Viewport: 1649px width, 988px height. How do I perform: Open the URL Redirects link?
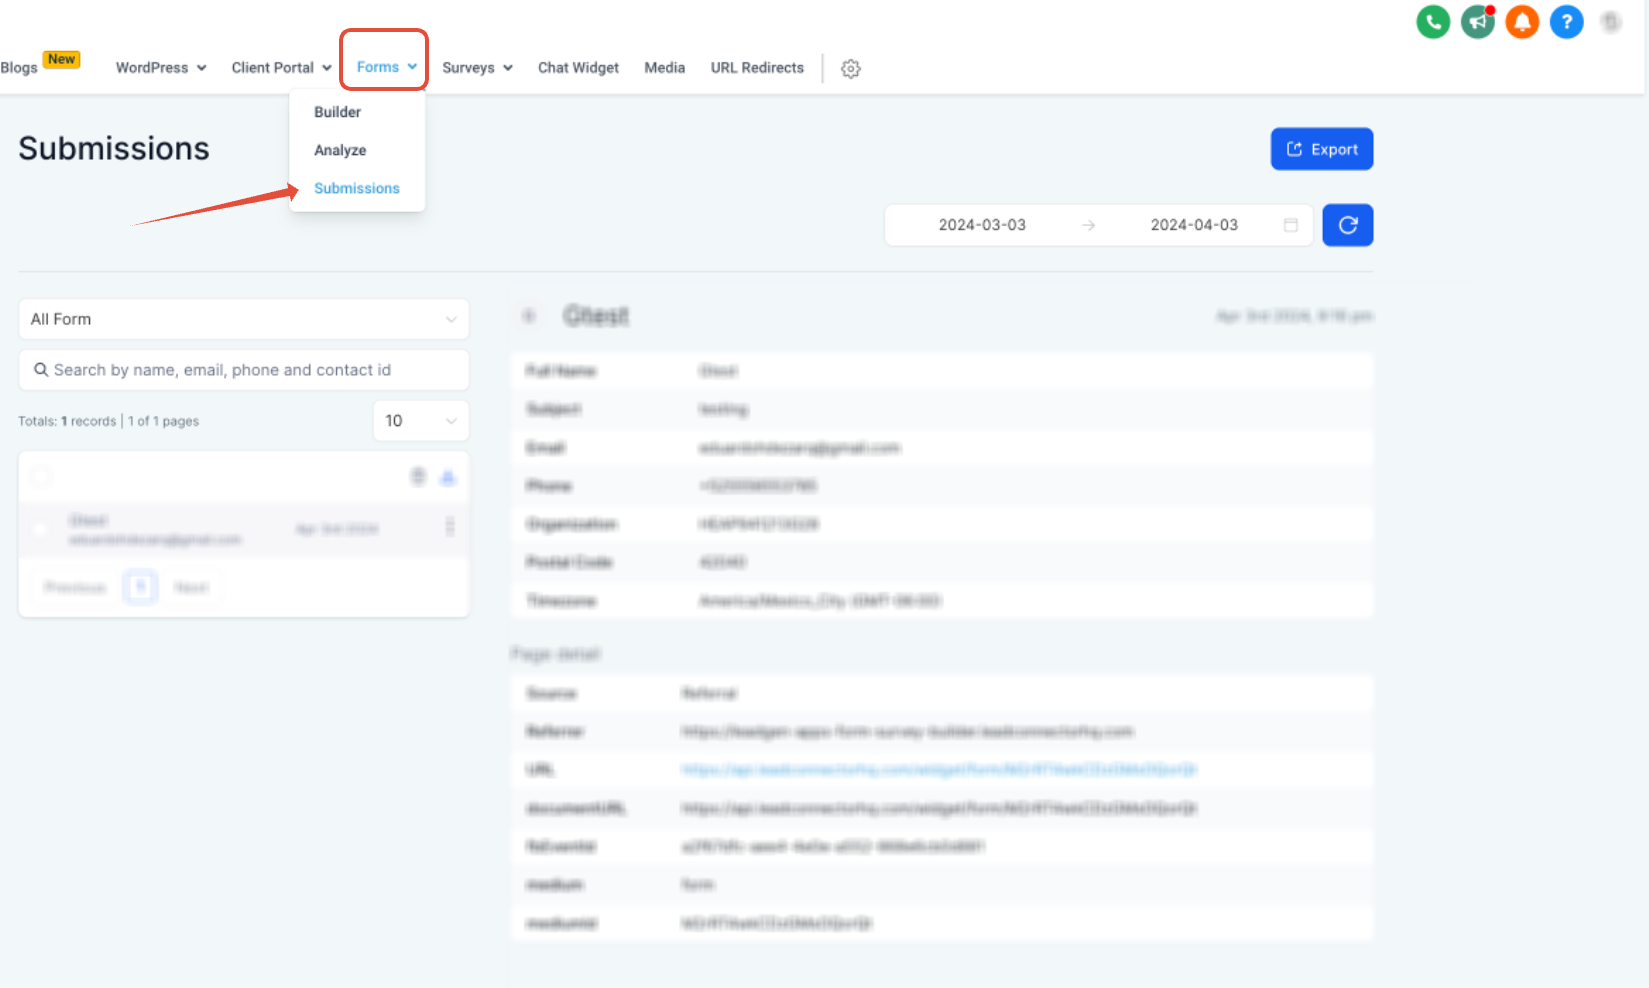pyautogui.click(x=757, y=68)
